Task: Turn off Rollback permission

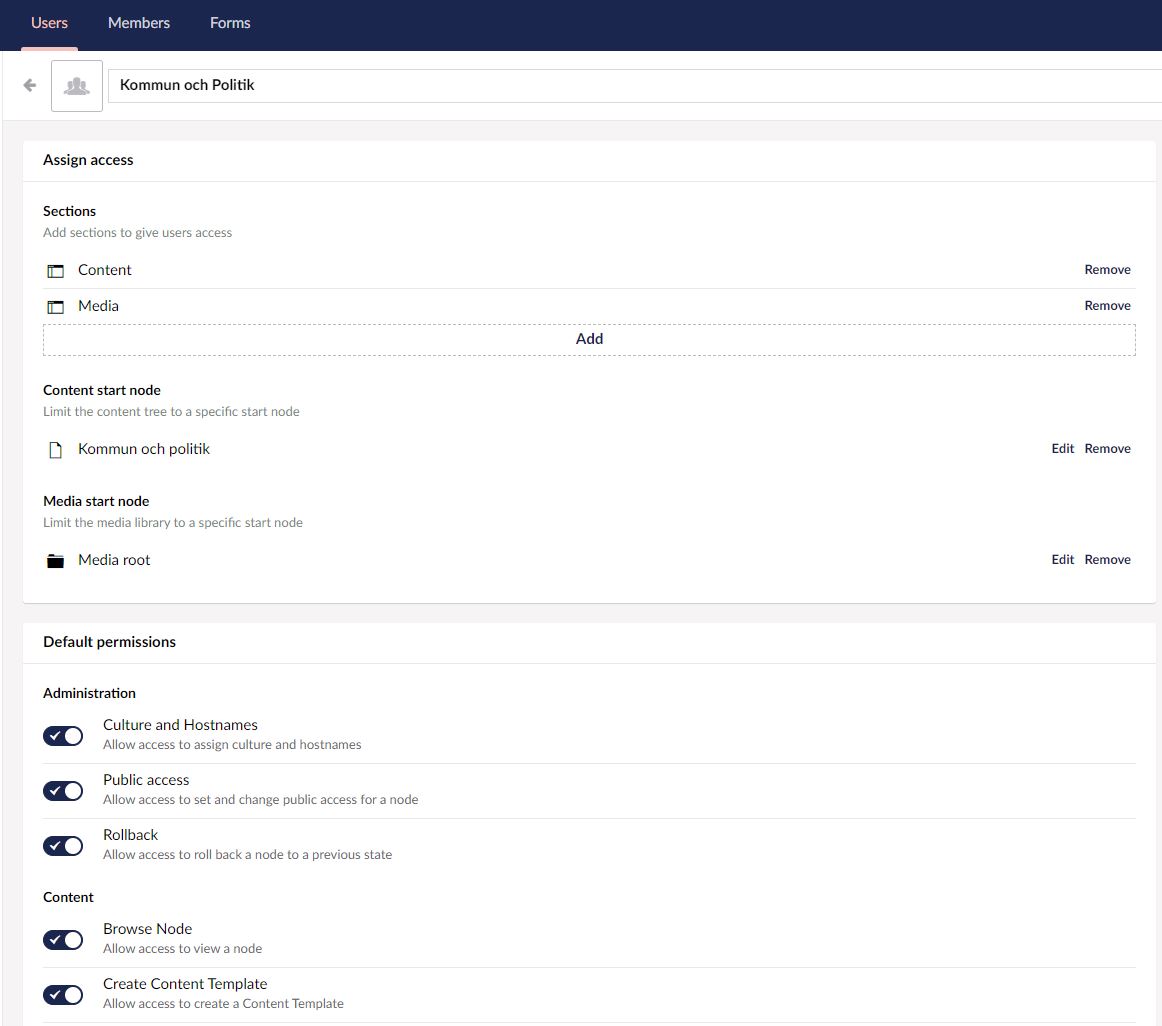Action: point(63,845)
